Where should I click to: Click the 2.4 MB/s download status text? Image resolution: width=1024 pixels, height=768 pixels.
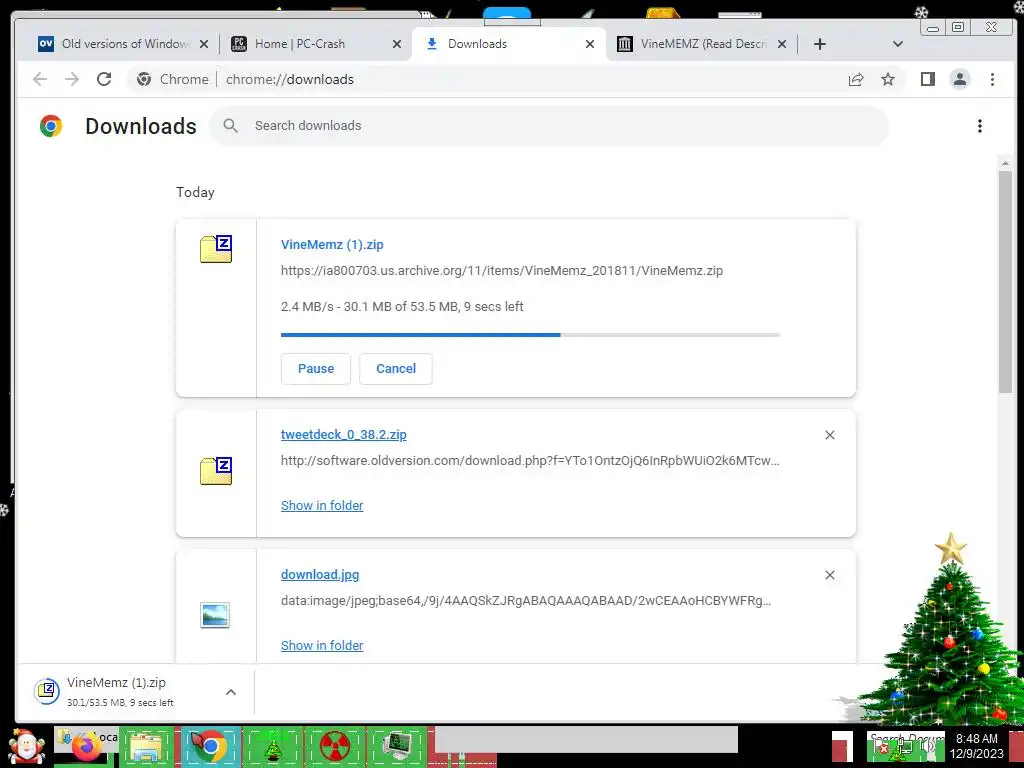(x=402, y=306)
